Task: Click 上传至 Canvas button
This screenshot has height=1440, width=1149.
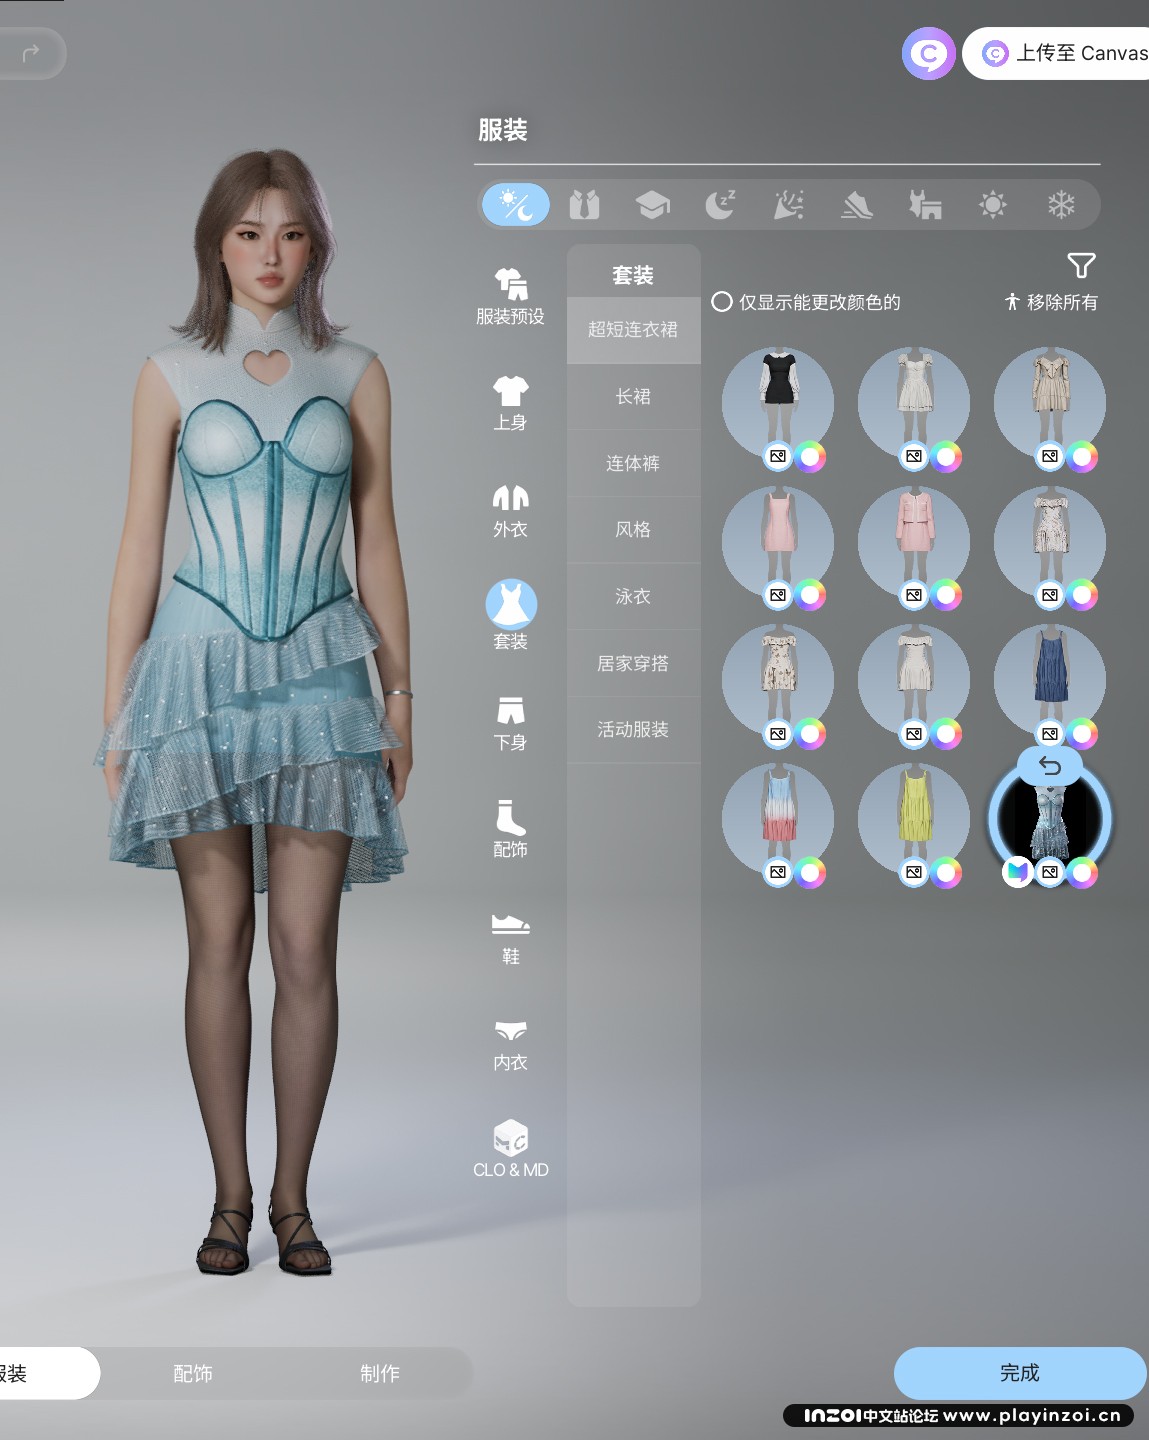Action: pyautogui.click(x=1065, y=53)
